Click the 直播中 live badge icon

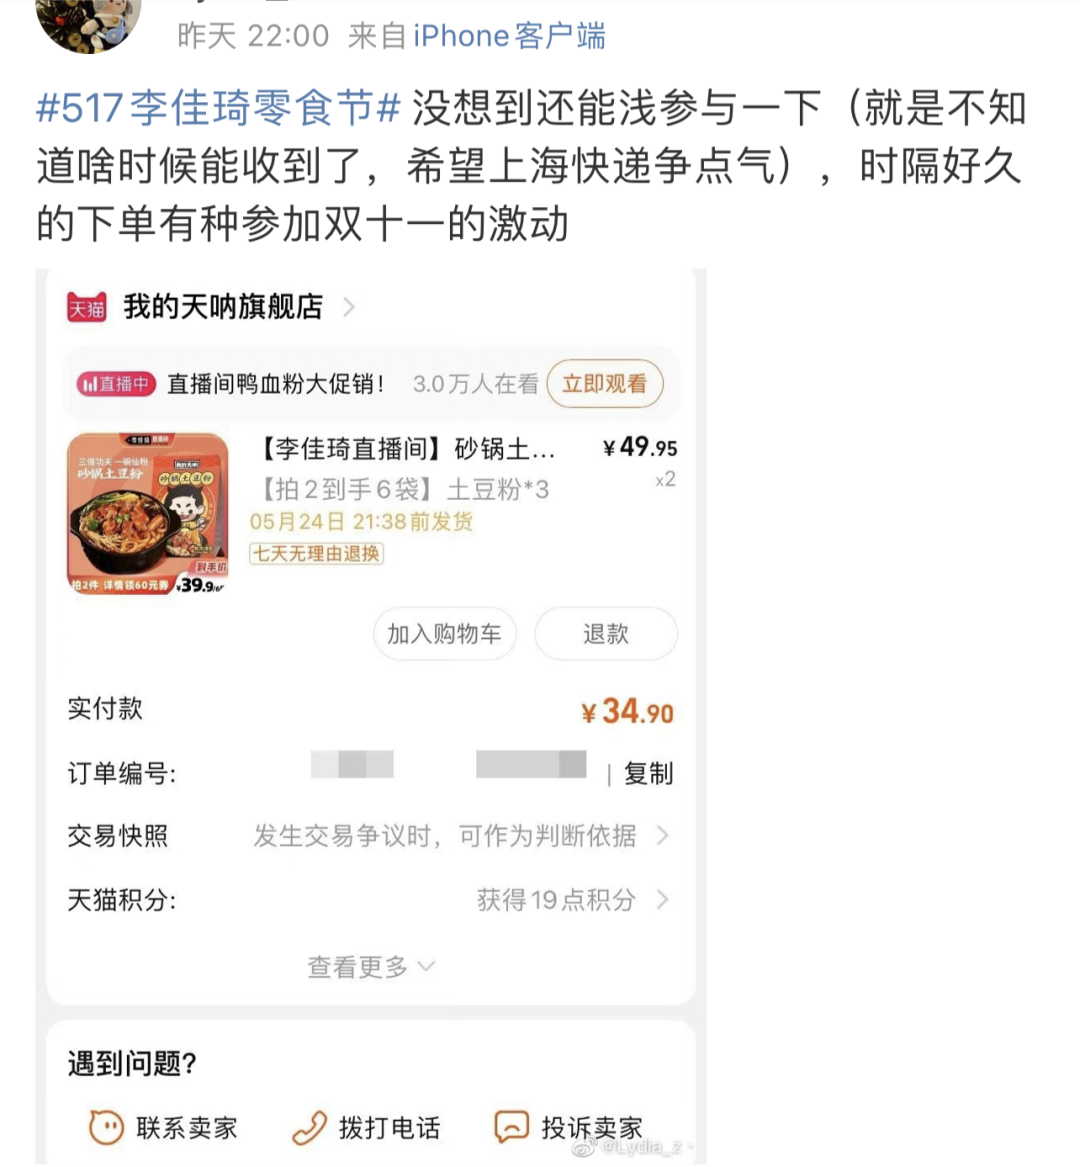116,384
